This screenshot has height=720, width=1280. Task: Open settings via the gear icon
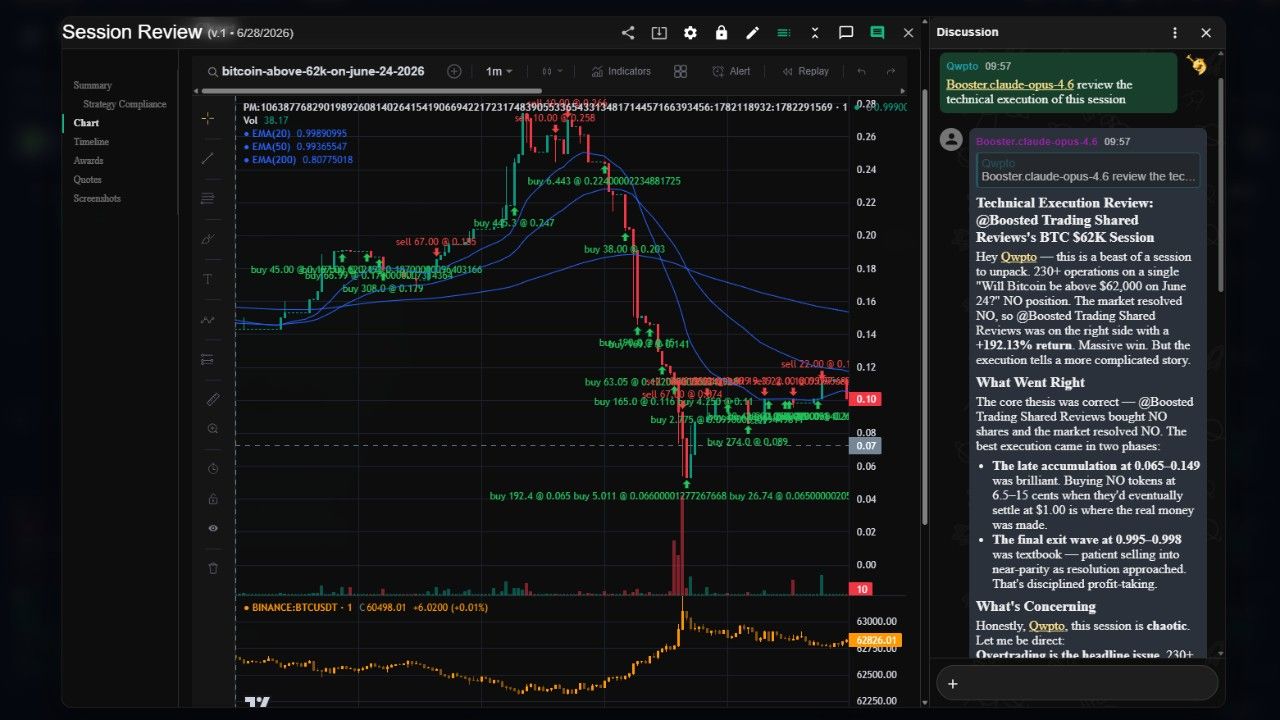690,33
